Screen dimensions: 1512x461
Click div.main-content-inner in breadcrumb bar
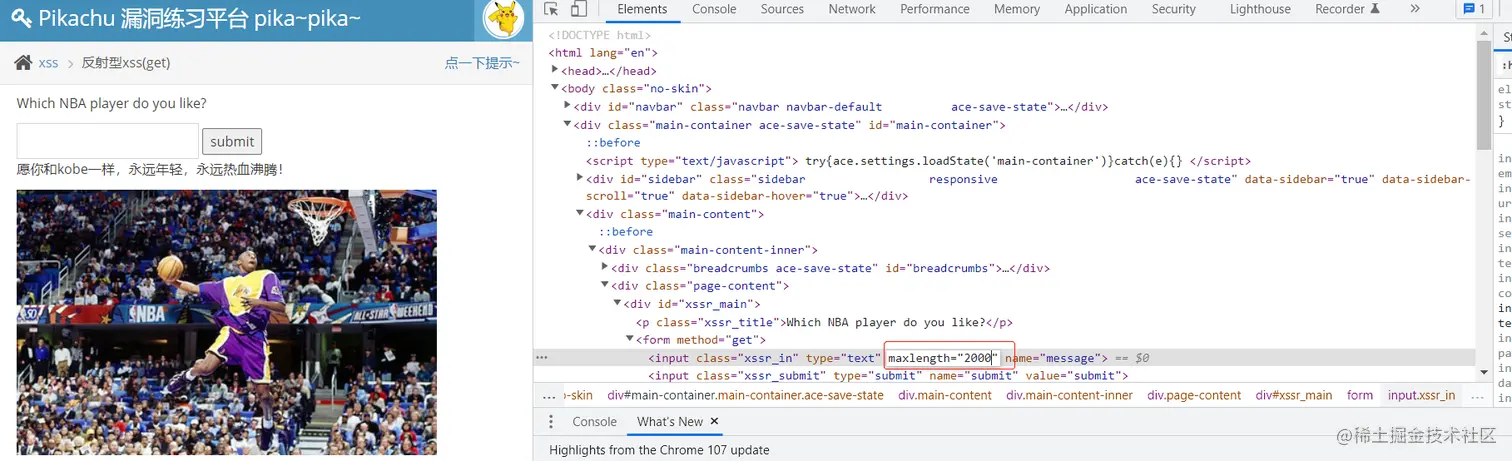[x=1069, y=396]
